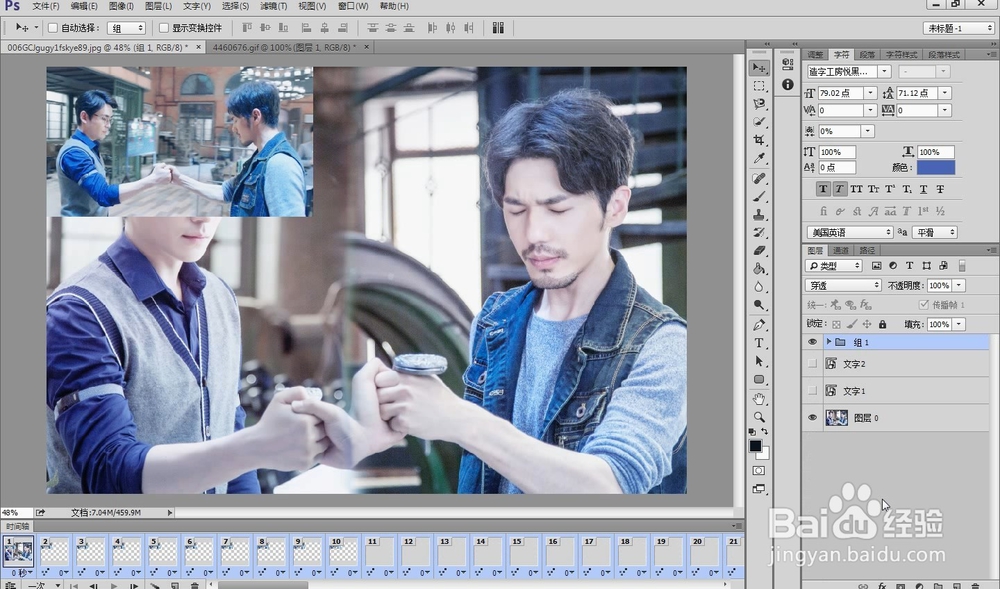The height and width of the screenshot is (589, 1000).
Task: Show the 文字1 layer
Action: pyautogui.click(x=812, y=391)
